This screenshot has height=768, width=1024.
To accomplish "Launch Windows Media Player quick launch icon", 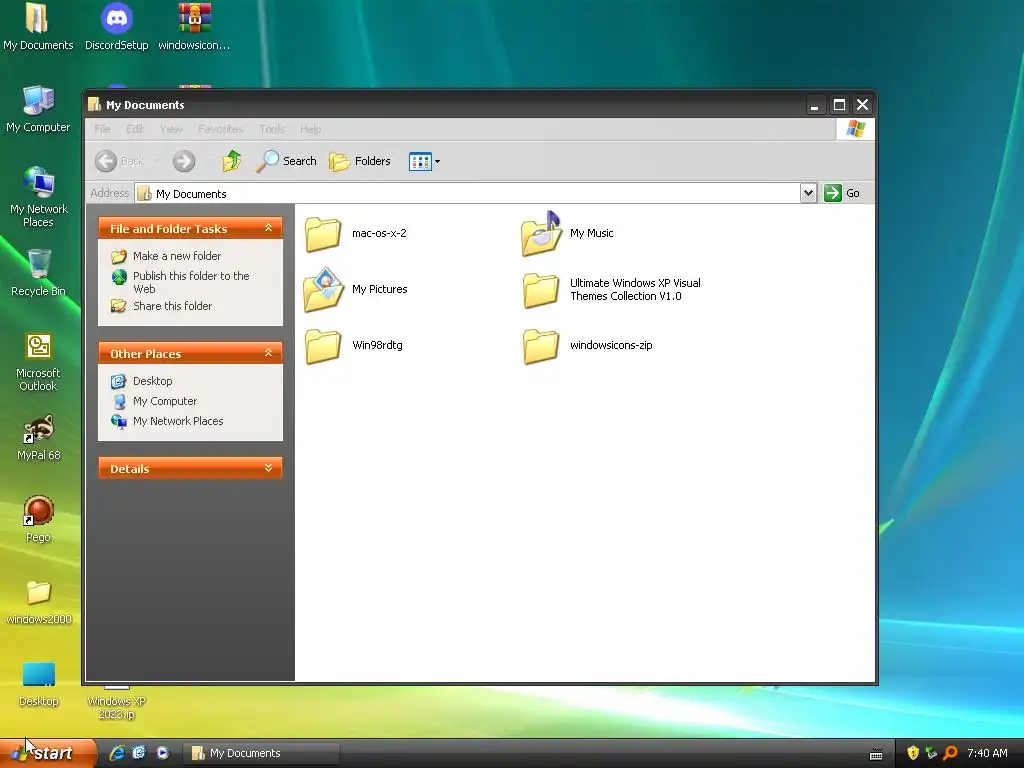I will pyautogui.click(x=162, y=753).
